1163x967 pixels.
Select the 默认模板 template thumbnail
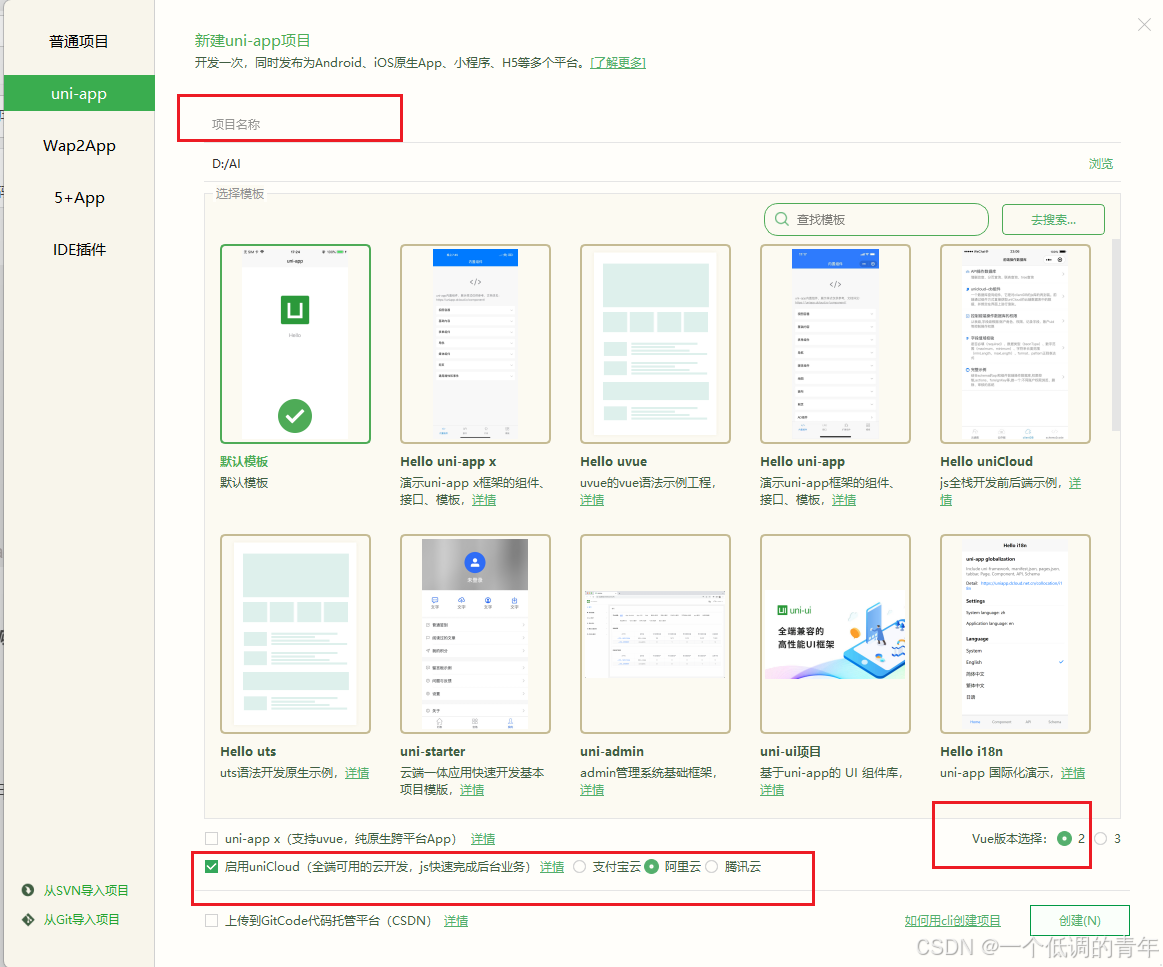point(295,344)
